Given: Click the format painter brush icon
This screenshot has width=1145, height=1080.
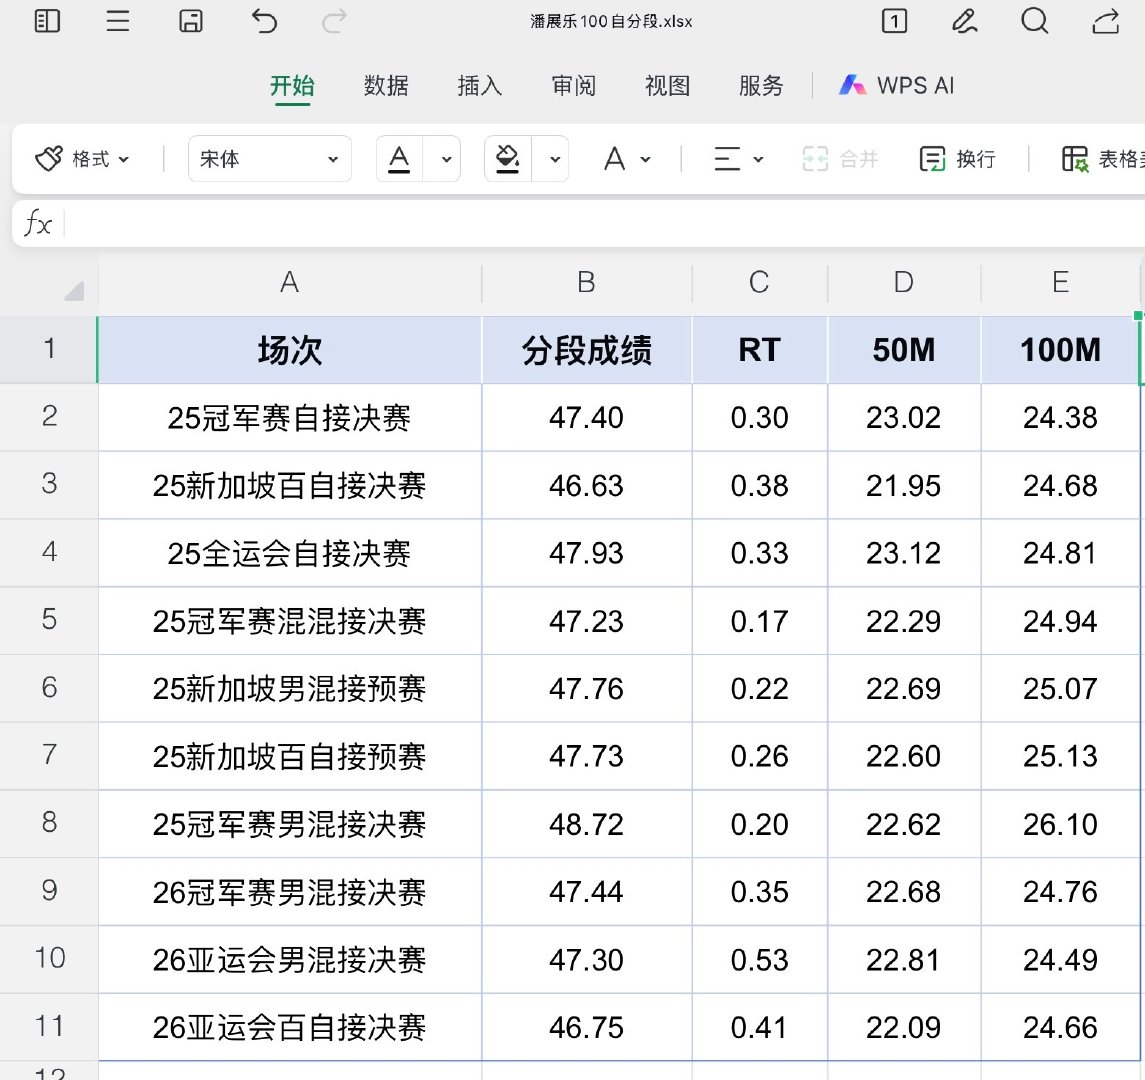Looking at the screenshot, I should [49, 158].
